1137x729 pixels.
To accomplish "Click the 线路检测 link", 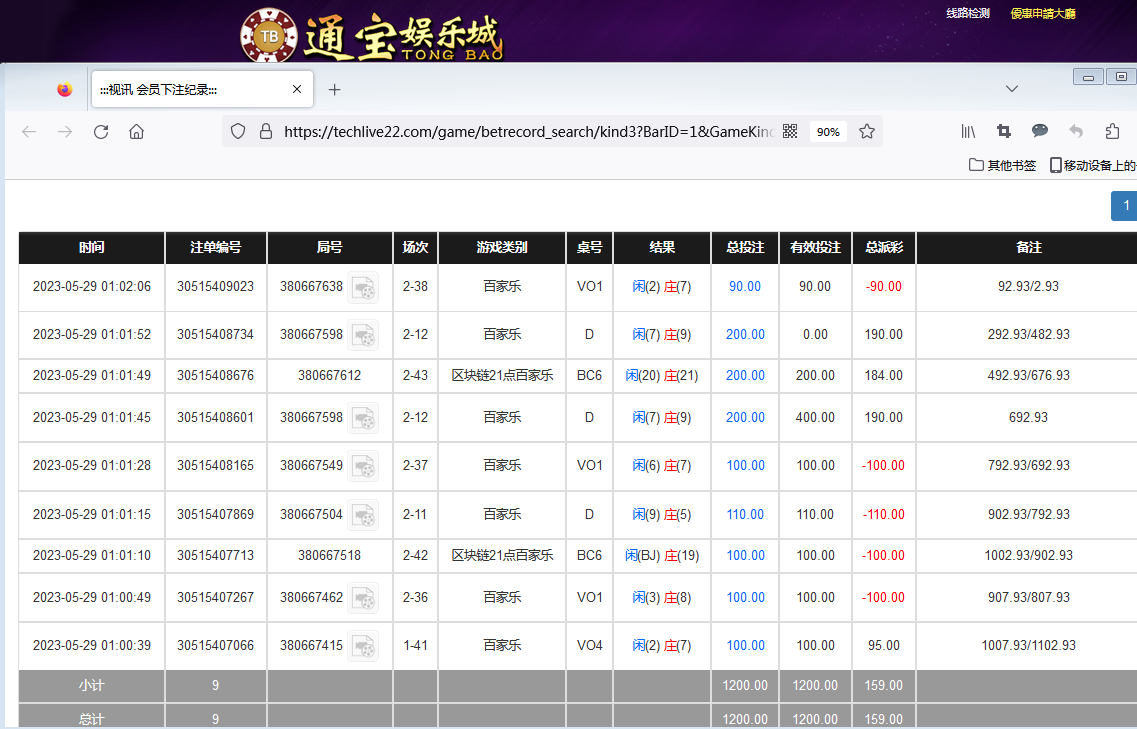I will [x=967, y=13].
